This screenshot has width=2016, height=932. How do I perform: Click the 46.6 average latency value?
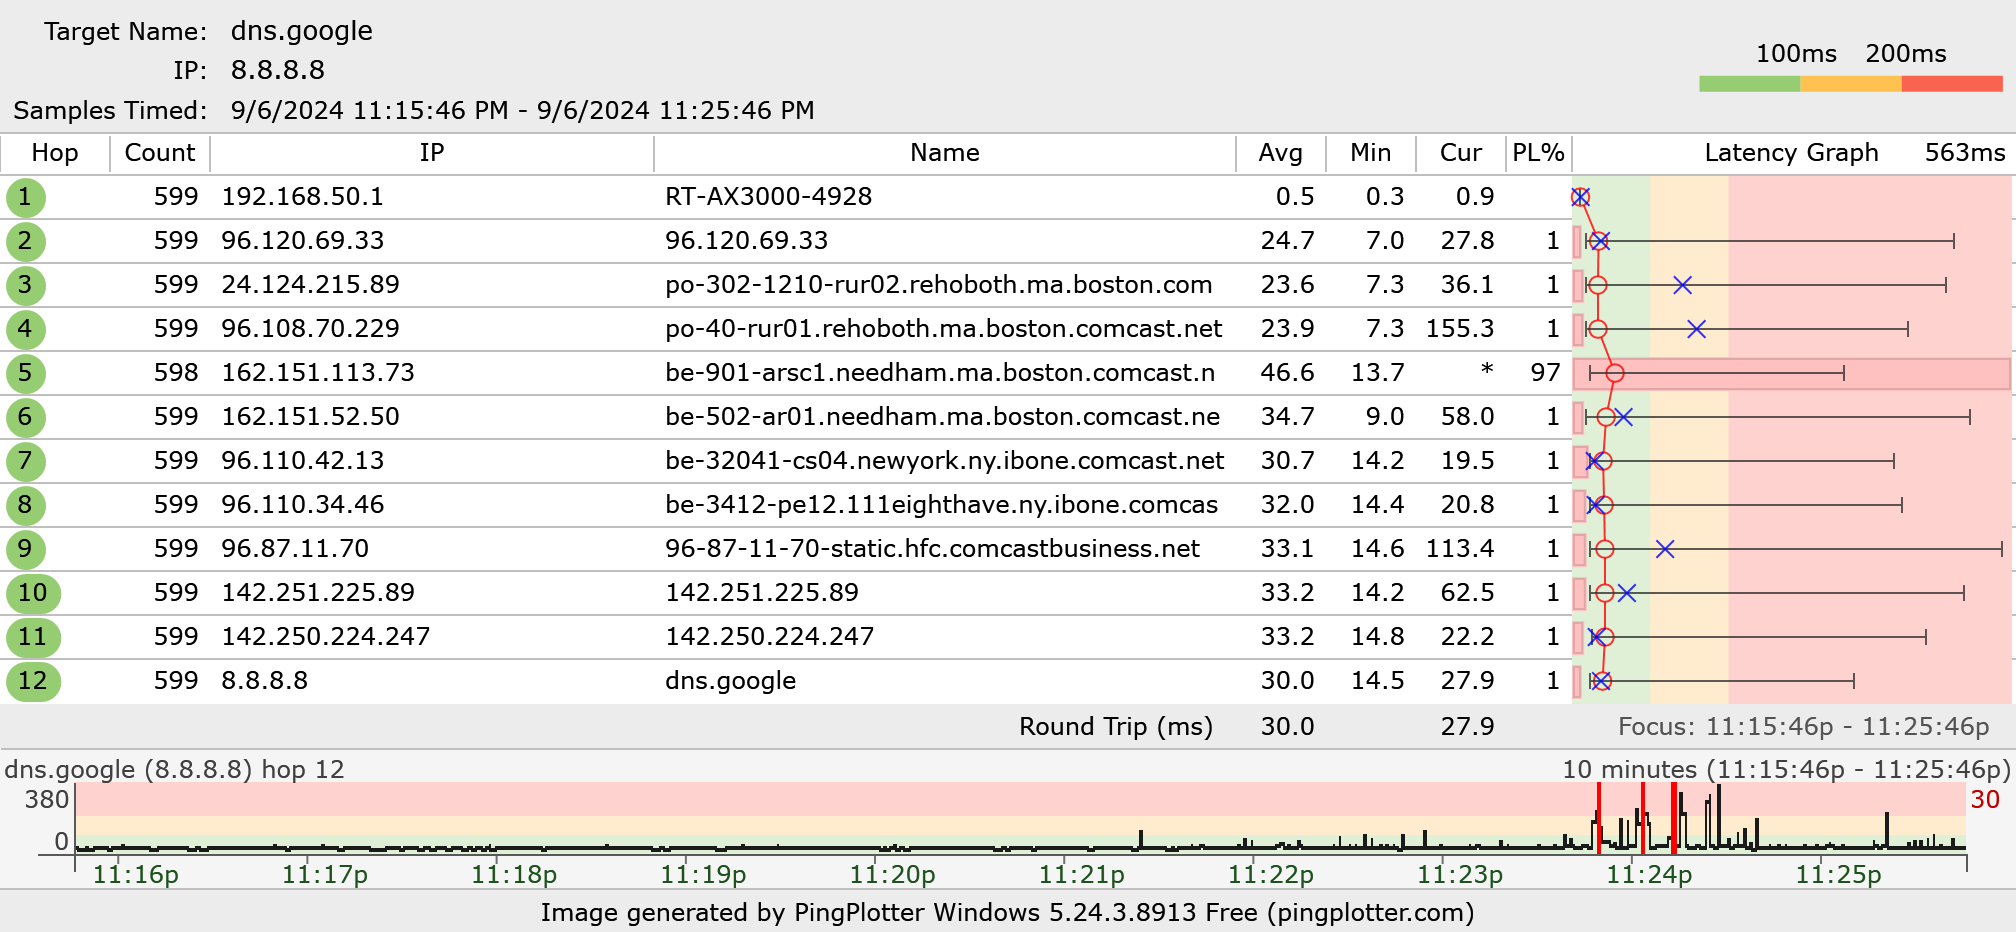tap(1287, 373)
